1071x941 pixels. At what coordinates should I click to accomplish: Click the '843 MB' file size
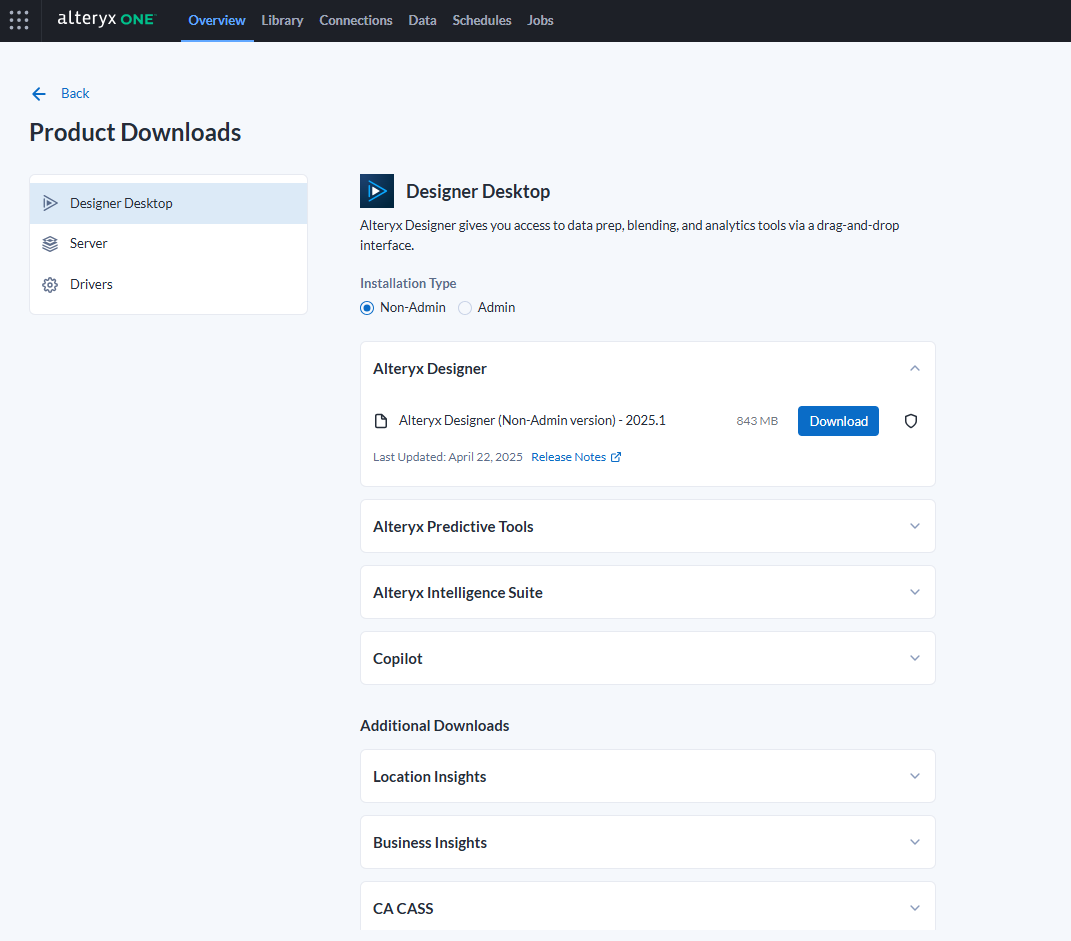coord(757,421)
